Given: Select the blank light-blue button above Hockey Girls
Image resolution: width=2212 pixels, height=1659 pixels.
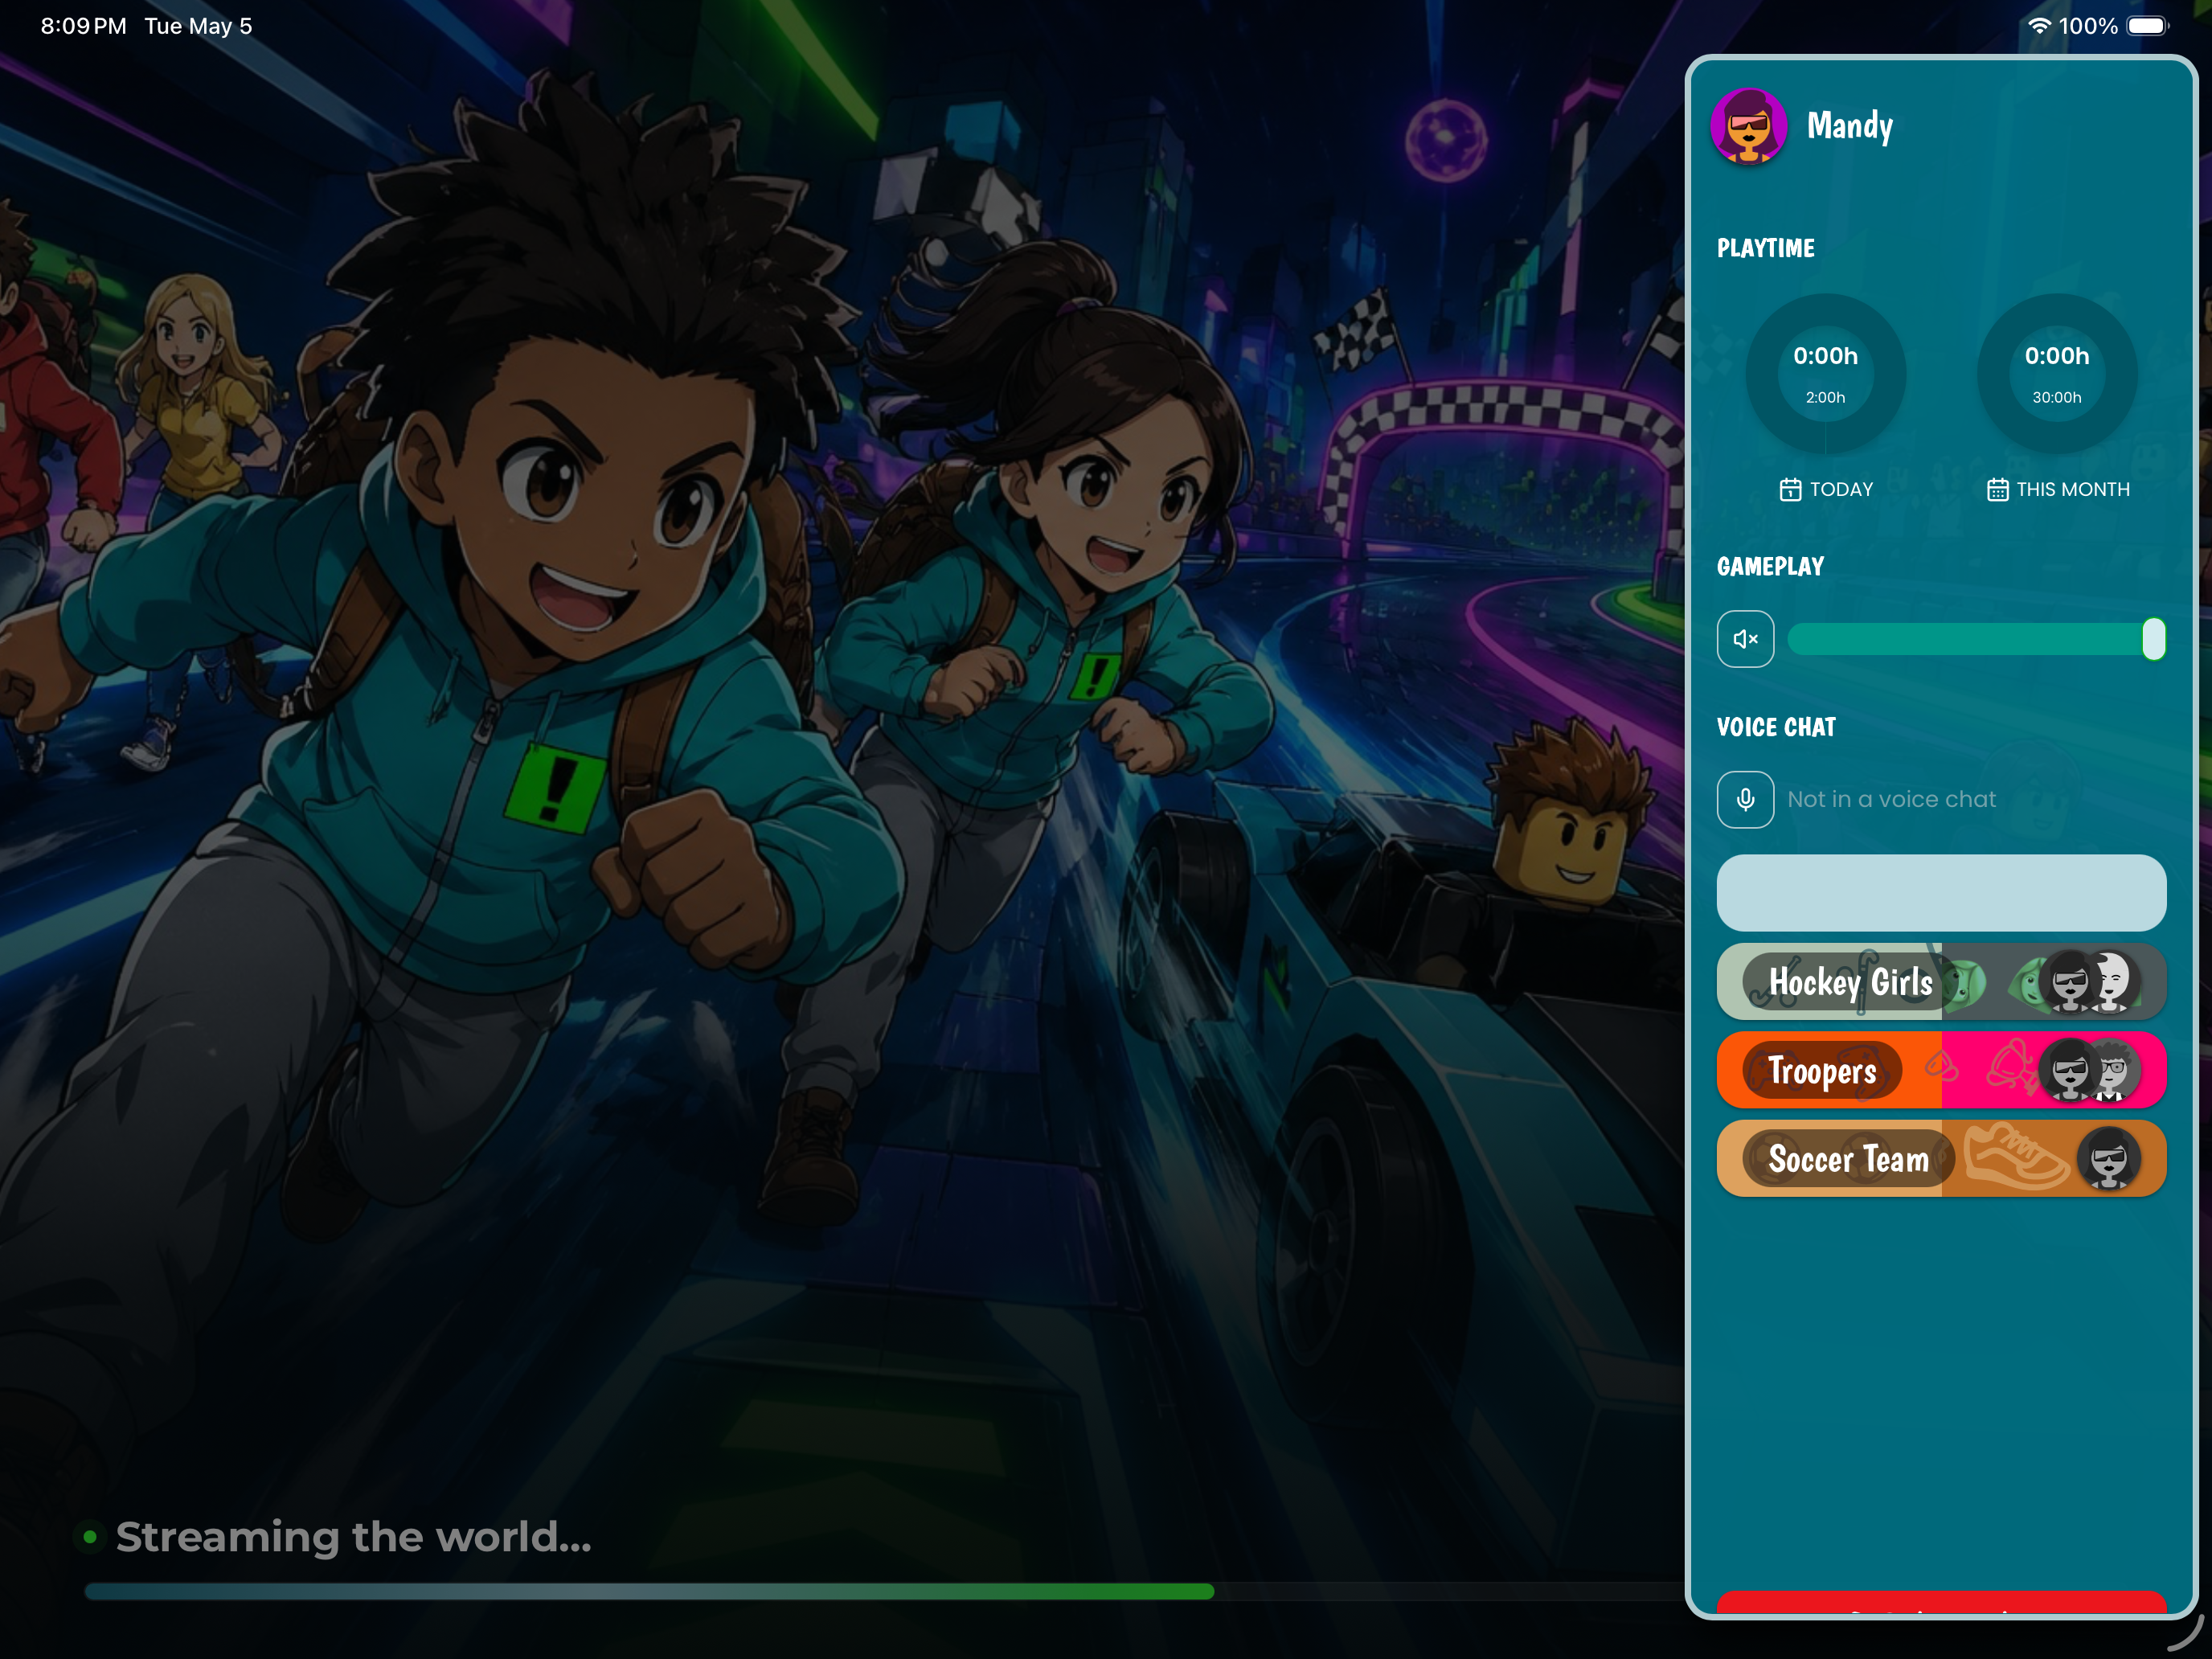Looking at the screenshot, I should coord(1941,892).
